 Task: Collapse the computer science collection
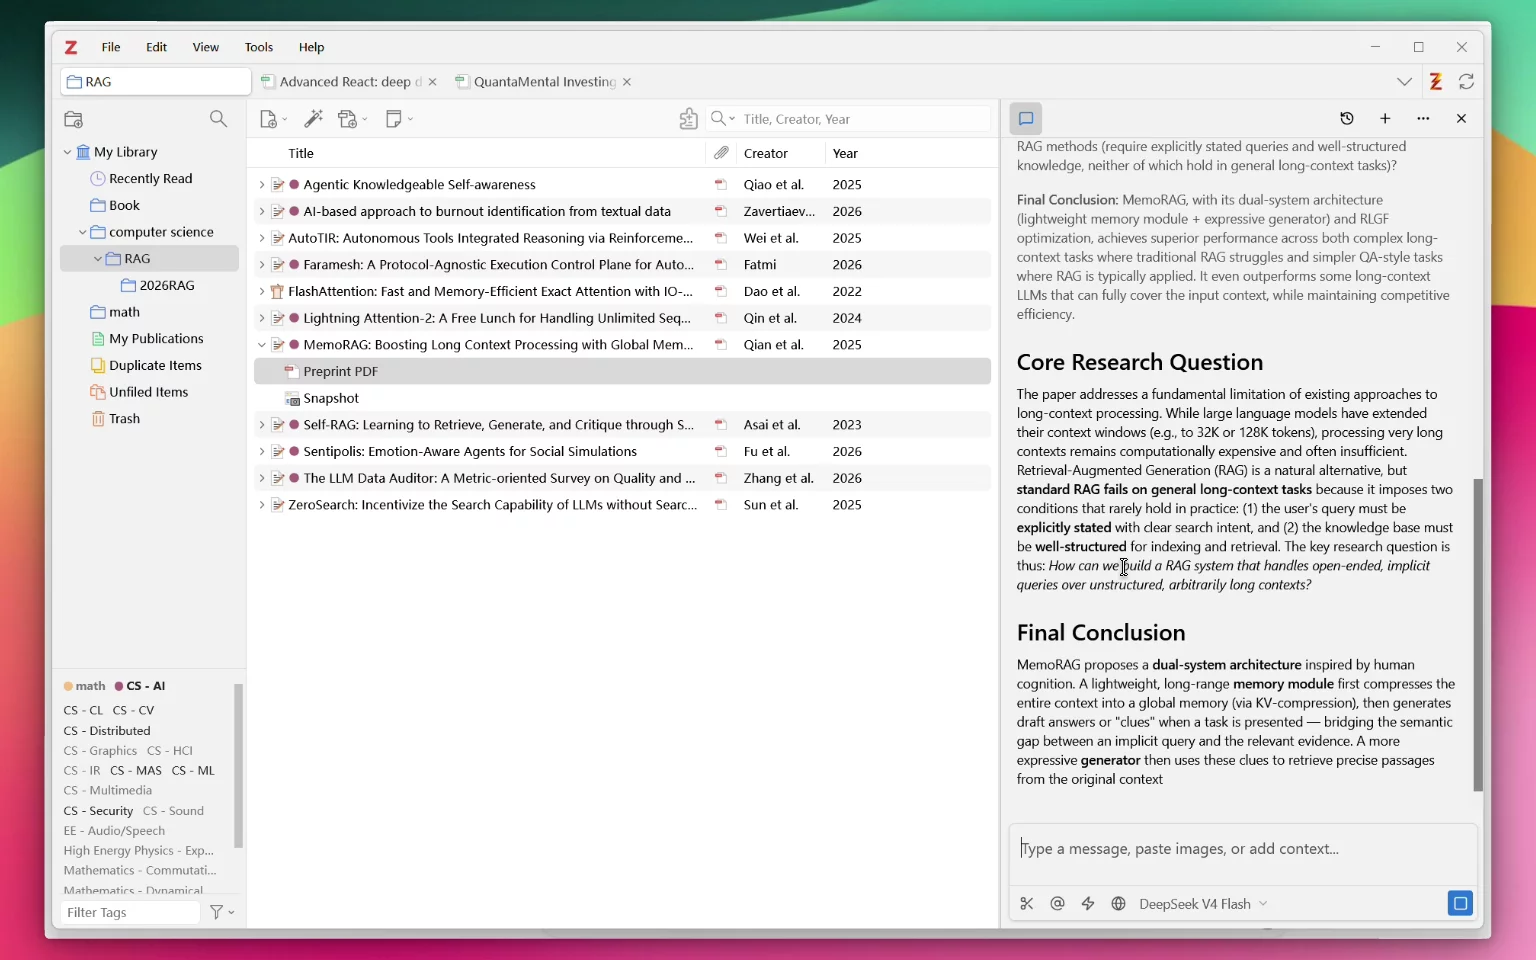[x=82, y=232]
